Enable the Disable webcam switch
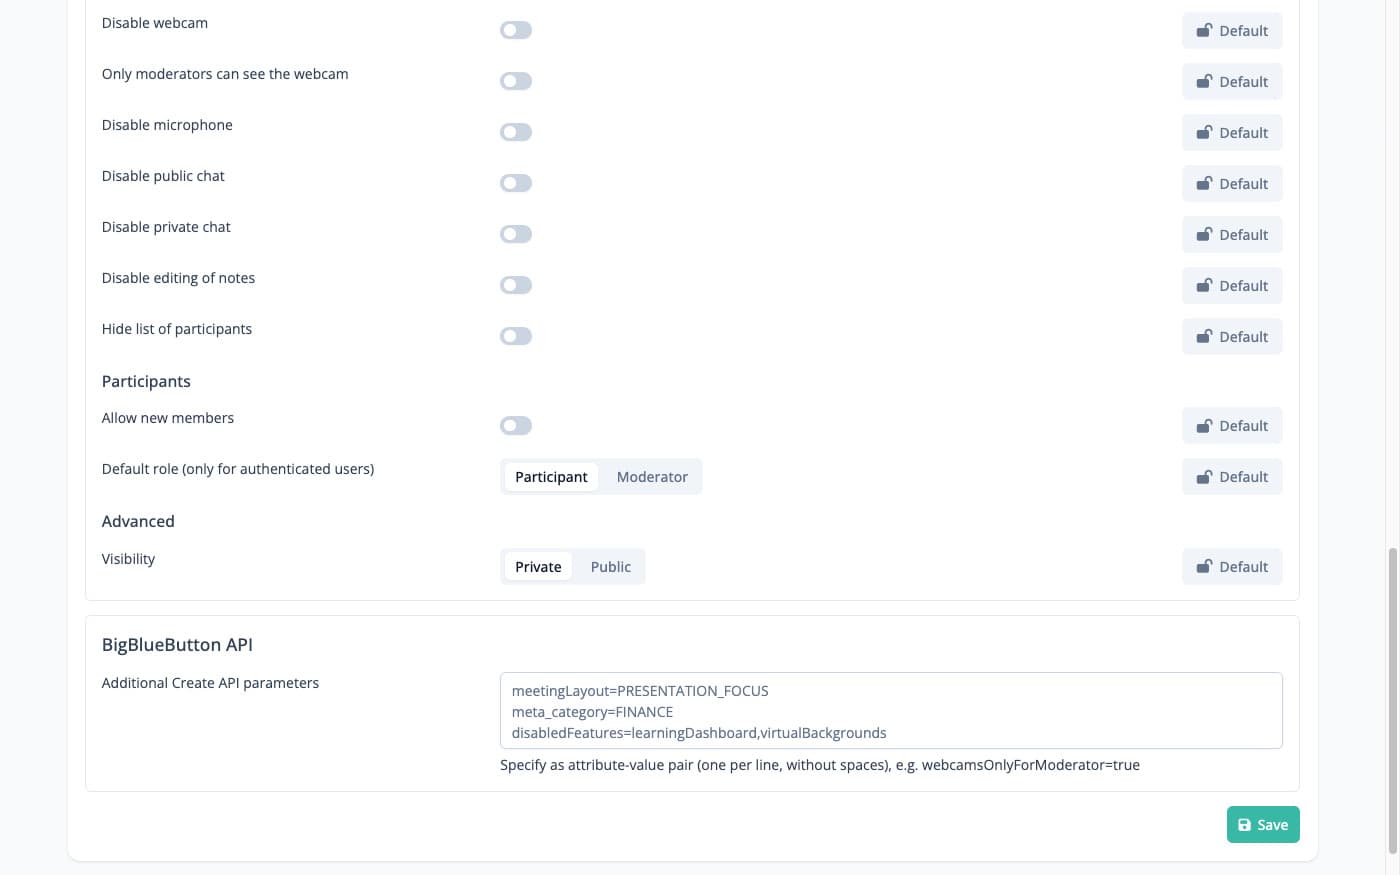The height and width of the screenshot is (875, 1400). click(x=516, y=31)
